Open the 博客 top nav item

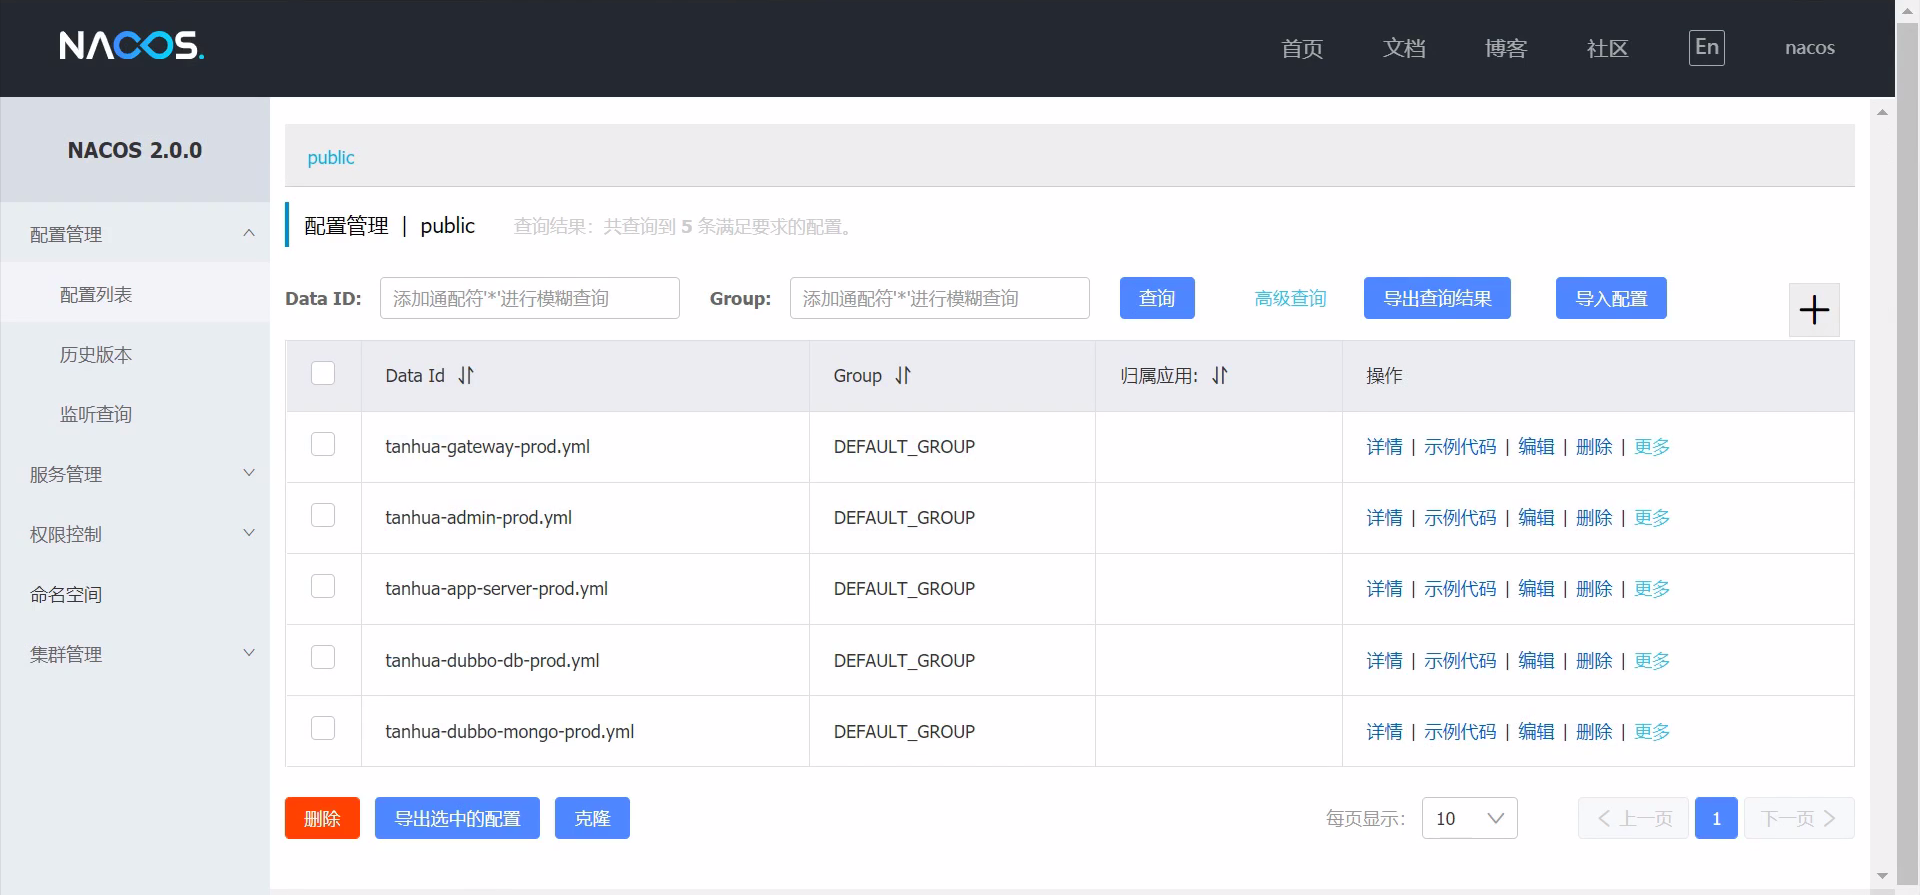1506,48
